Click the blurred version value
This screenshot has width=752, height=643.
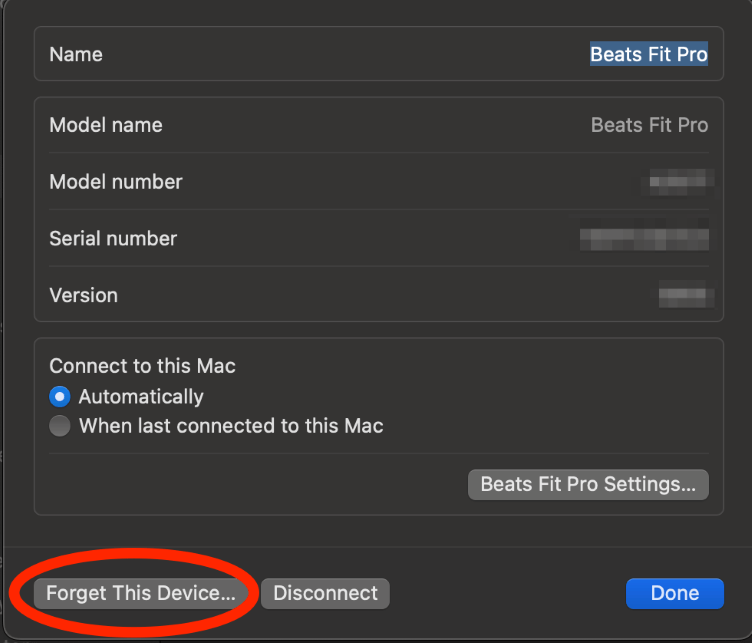click(x=685, y=295)
